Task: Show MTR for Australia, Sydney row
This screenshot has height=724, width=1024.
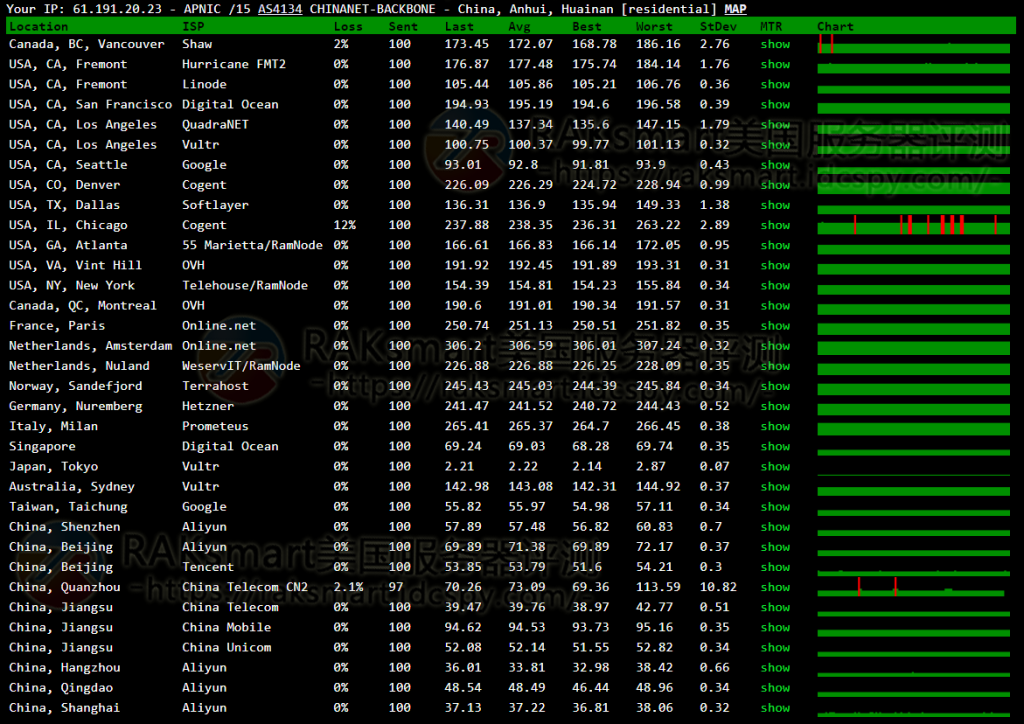Action: coord(775,487)
